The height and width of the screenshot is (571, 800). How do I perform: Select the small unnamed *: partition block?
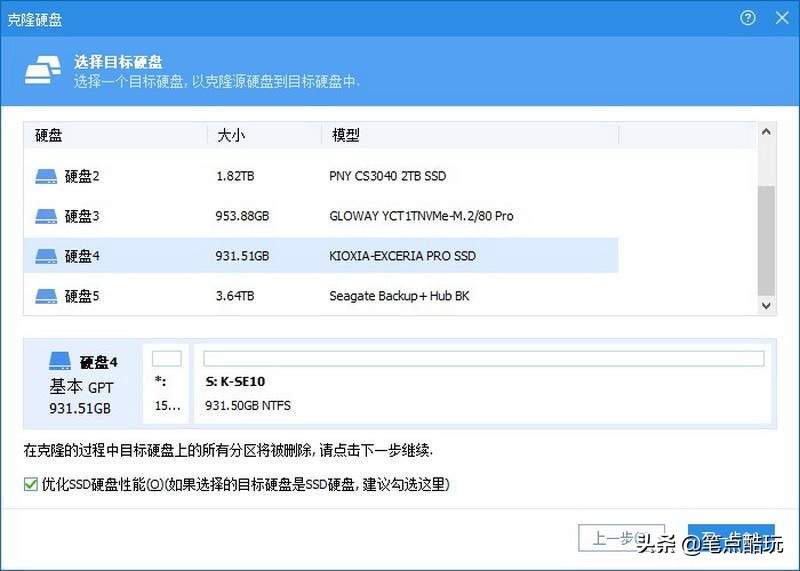[x=166, y=383]
